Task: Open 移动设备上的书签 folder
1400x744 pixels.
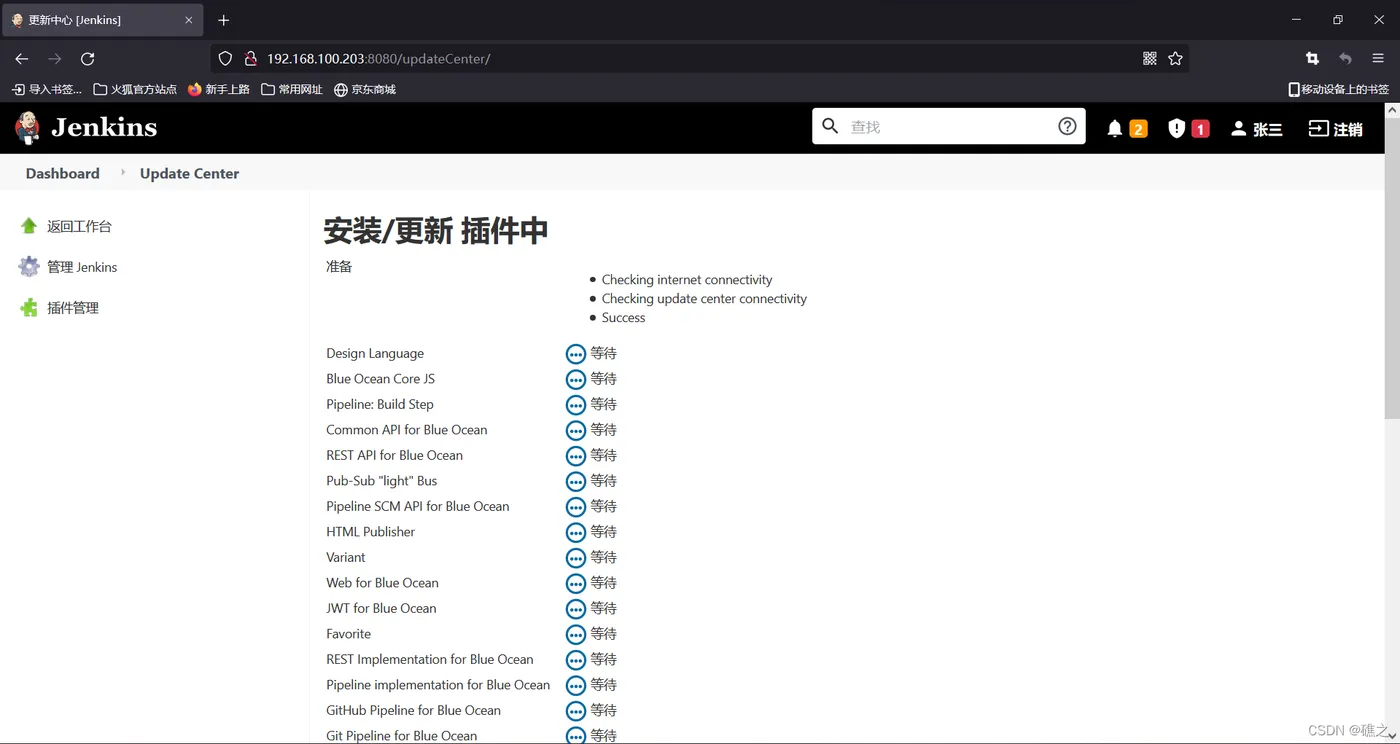Action: coord(1339,89)
